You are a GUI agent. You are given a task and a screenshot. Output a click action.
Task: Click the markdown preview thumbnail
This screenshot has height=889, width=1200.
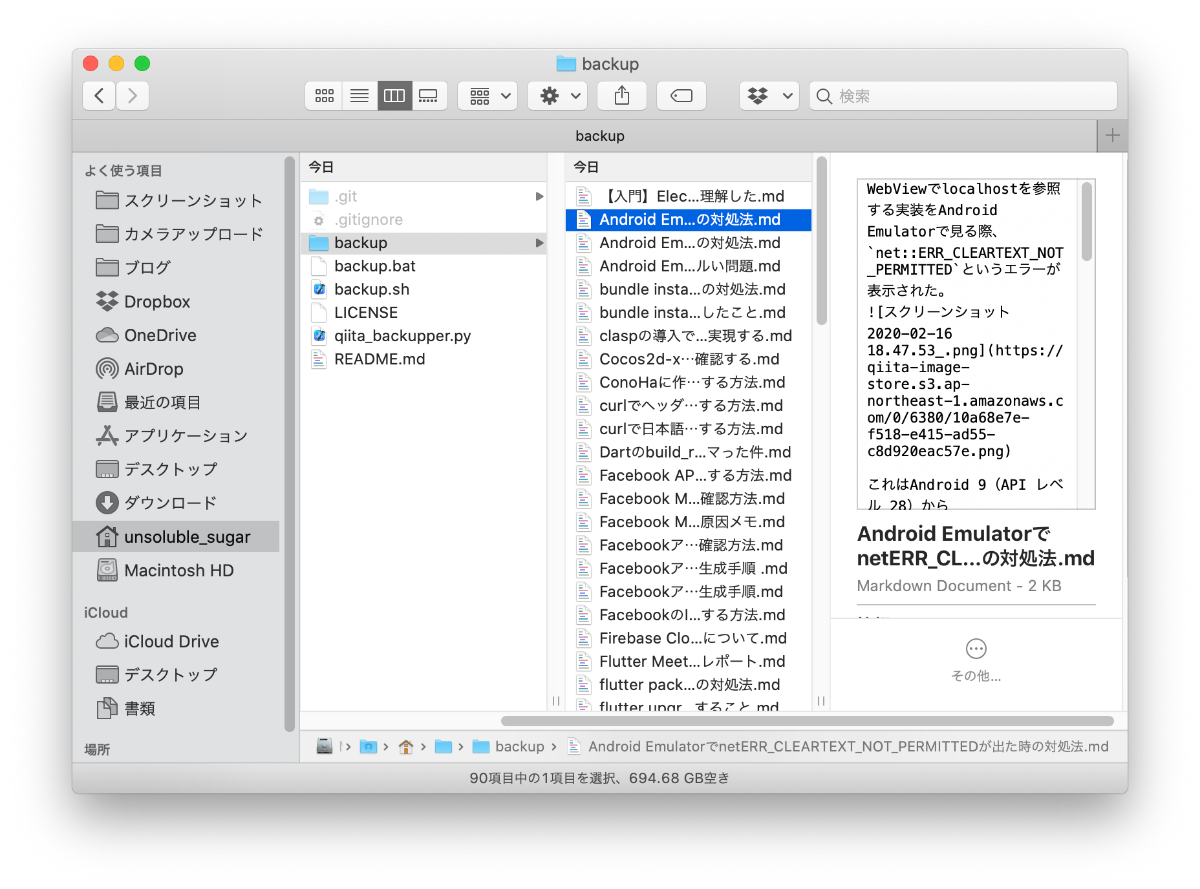click(x=976, y=344)
